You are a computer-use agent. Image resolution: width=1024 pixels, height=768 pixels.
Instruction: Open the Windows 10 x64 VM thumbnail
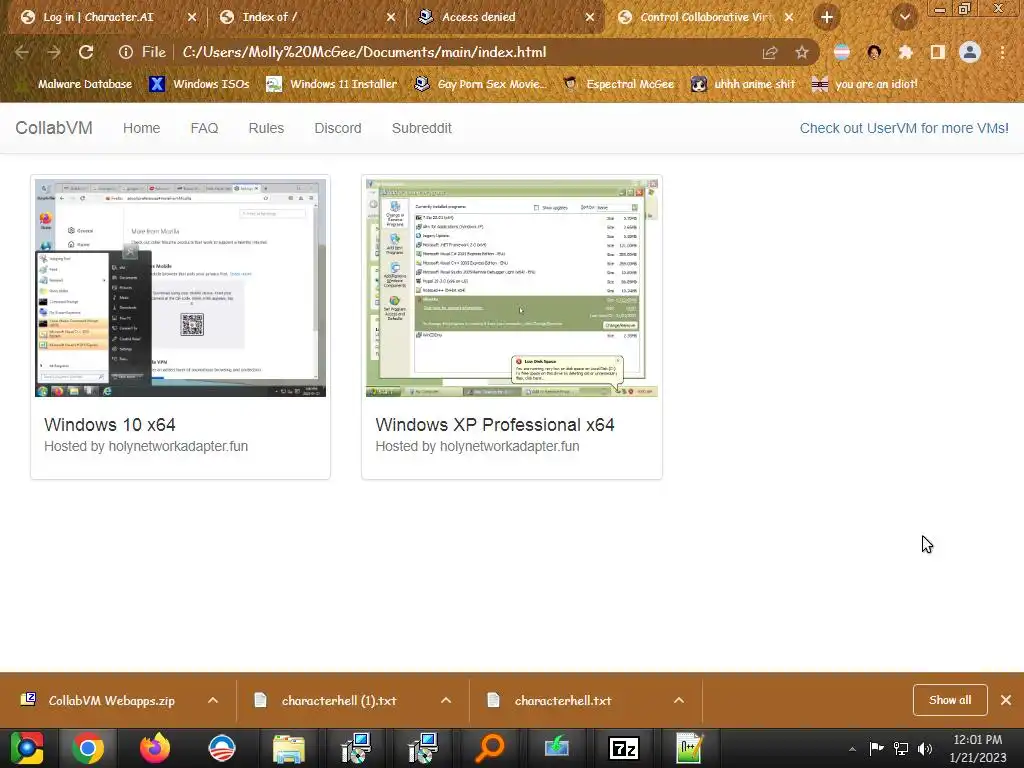[180, 288]
